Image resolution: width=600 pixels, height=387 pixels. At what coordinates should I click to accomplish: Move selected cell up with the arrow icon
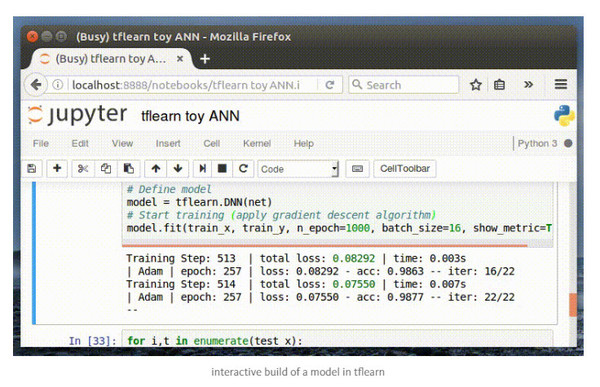tap(155, 168)
